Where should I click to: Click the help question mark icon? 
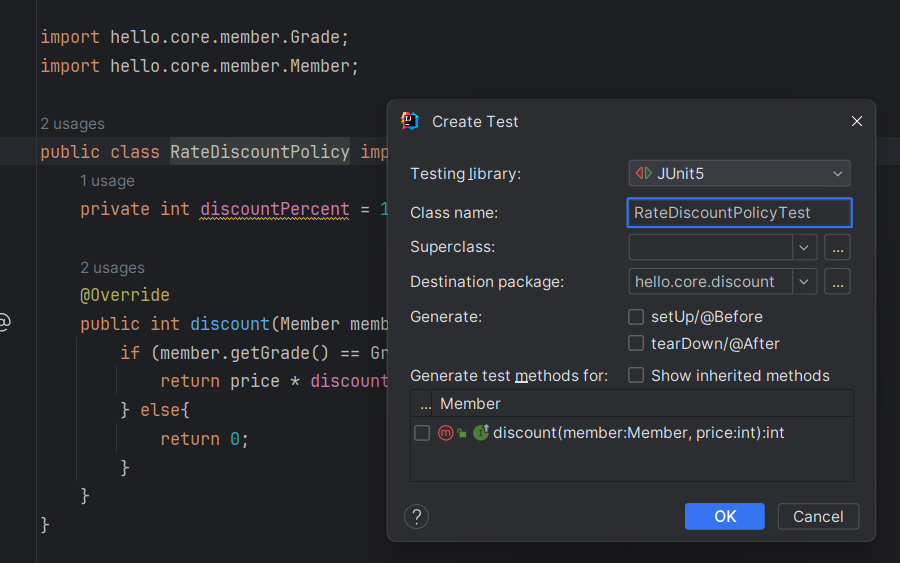click(417, 516)
